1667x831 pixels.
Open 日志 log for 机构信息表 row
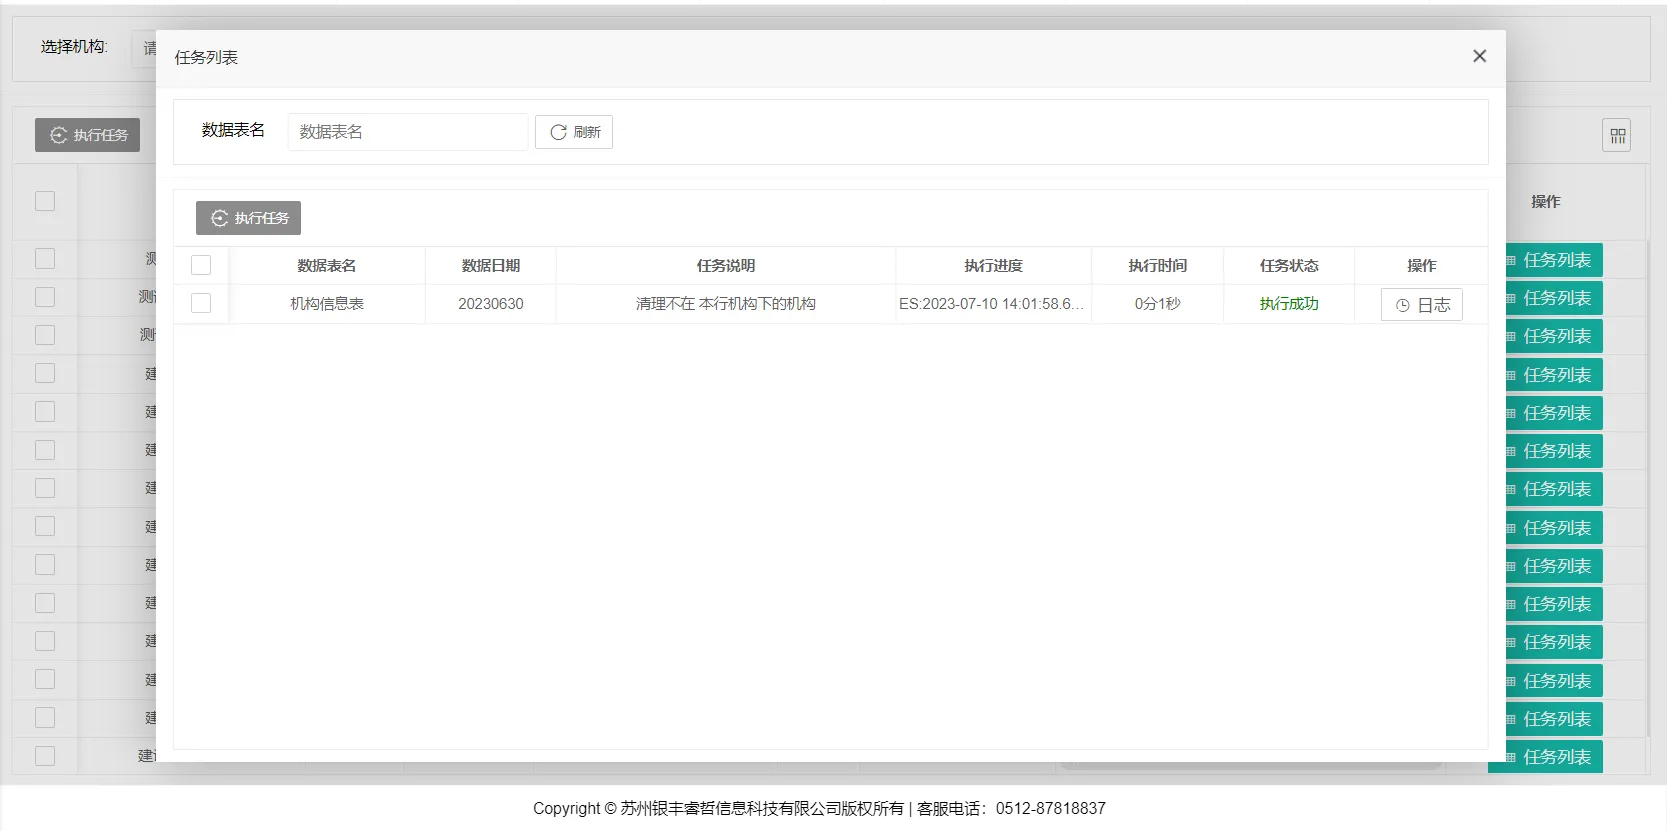tap(1421, 305)
